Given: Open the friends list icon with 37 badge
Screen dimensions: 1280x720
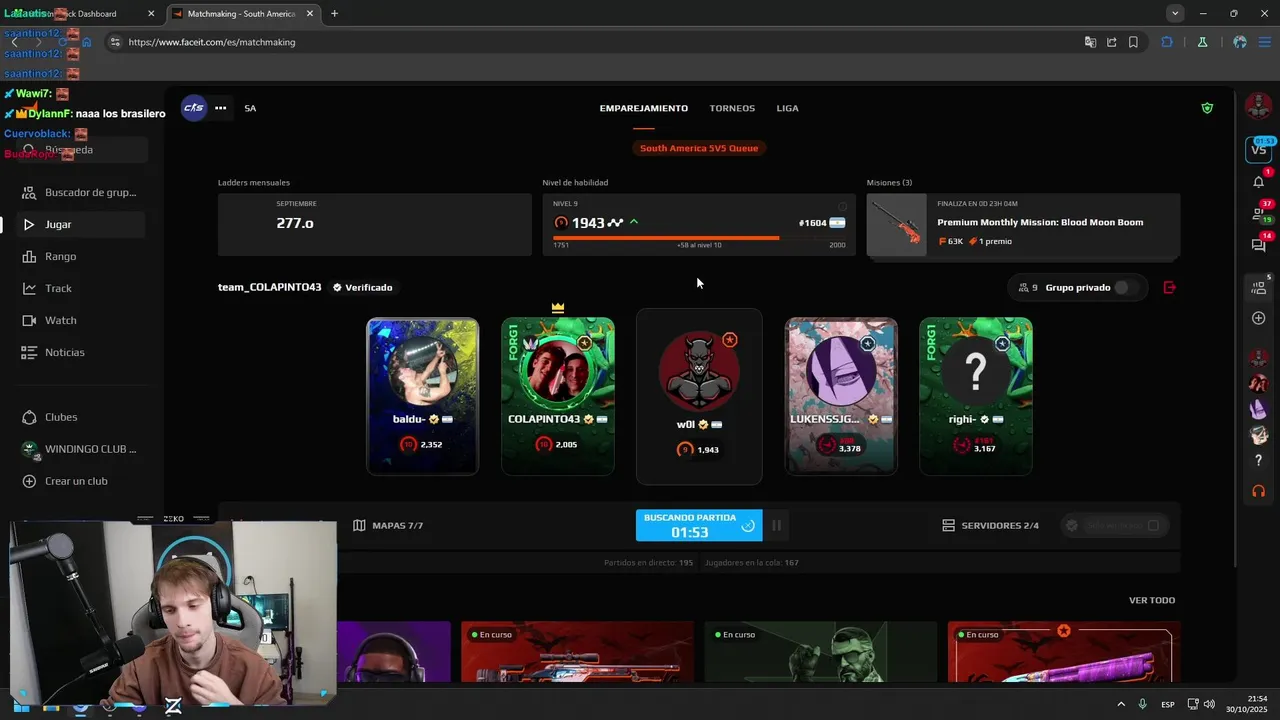Looking at the screenshot, I should pos(1258,213).
